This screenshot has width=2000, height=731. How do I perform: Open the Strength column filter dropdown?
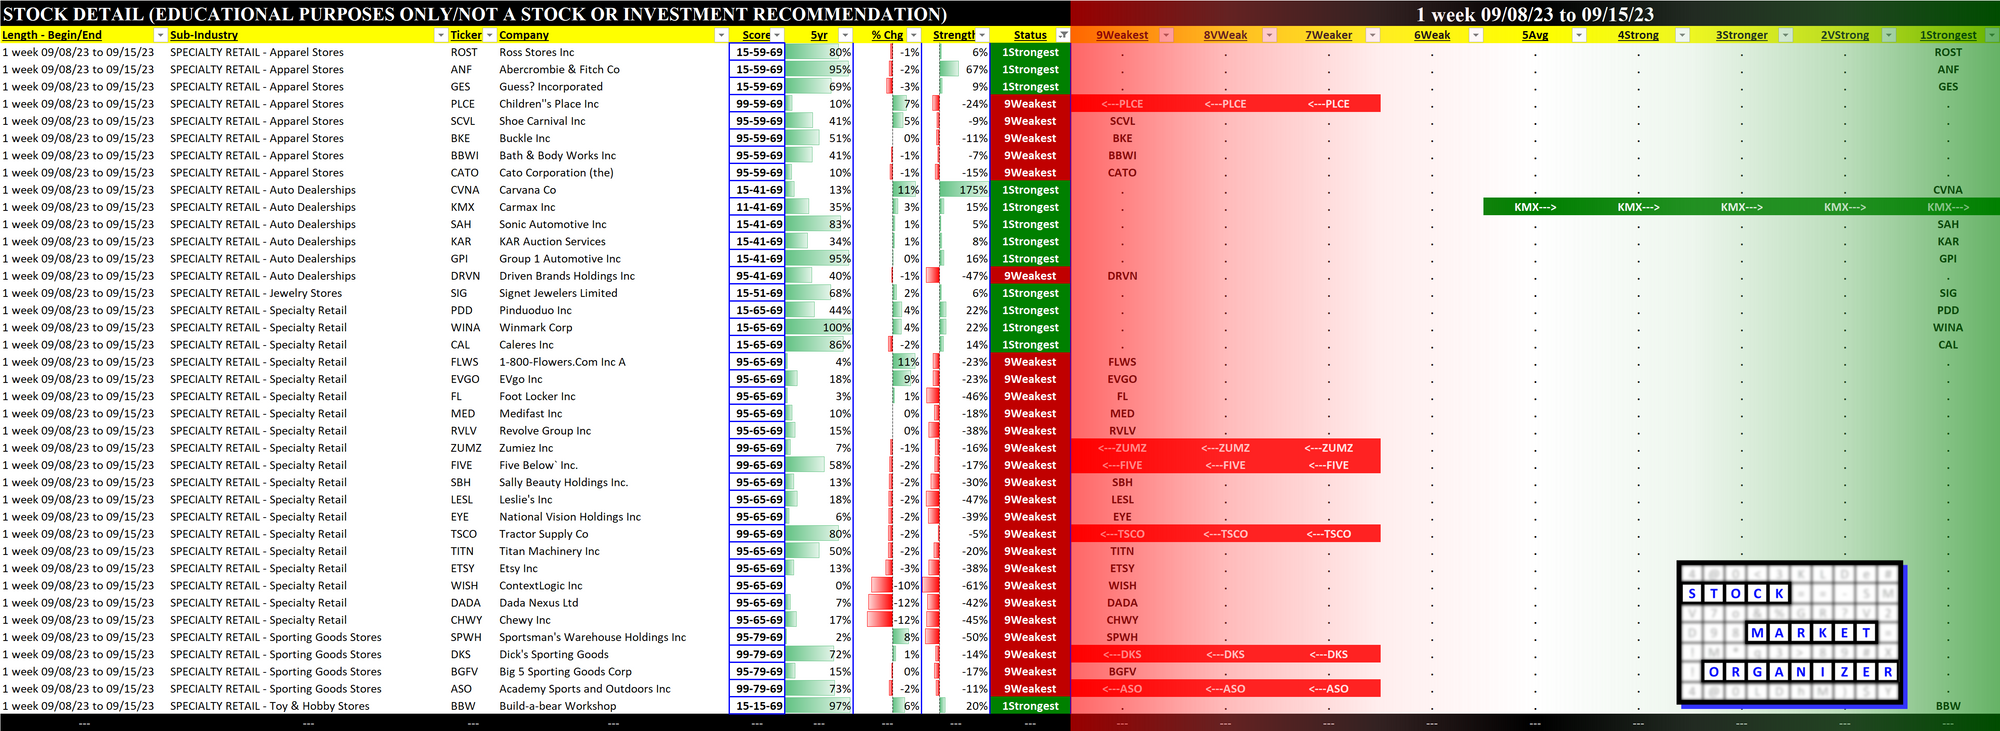coord(982,35)
